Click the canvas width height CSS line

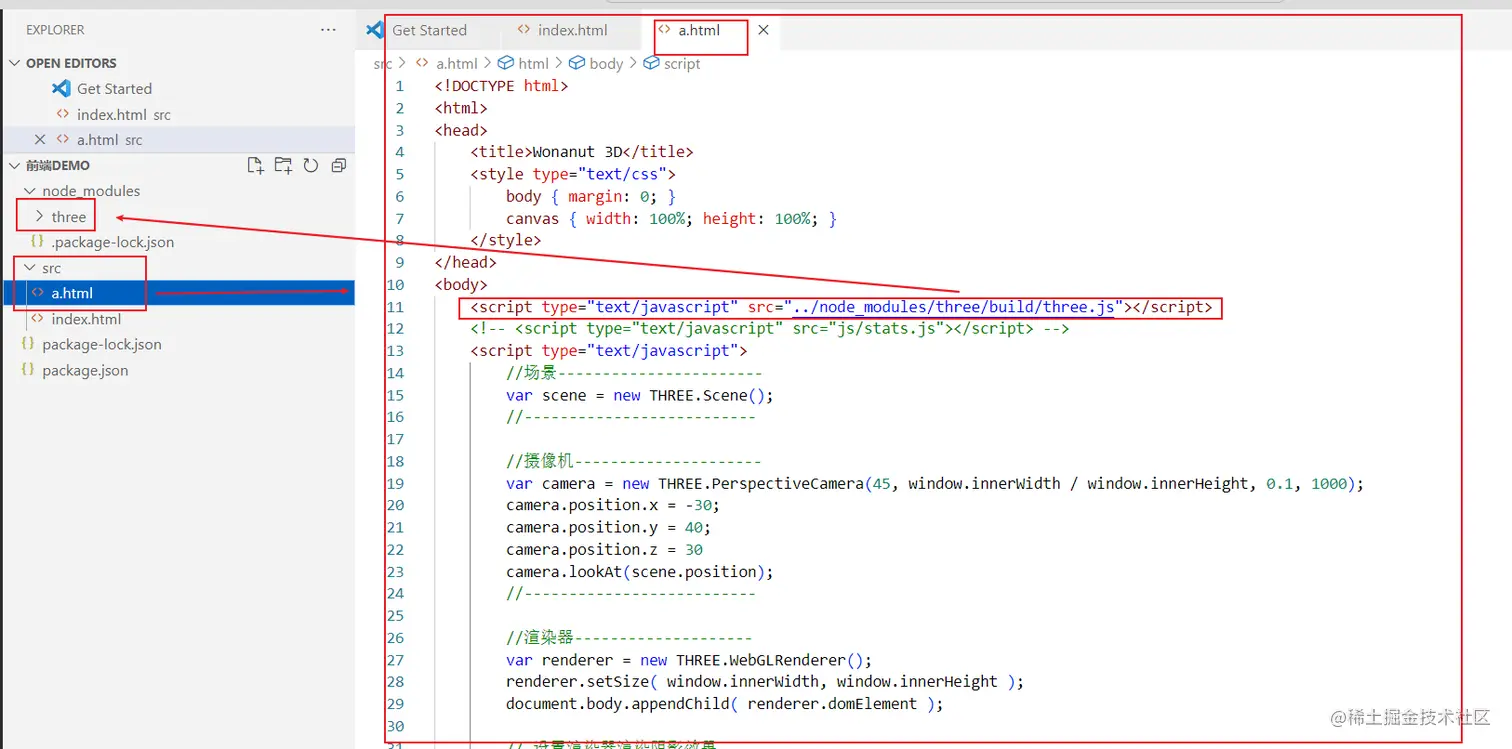coord(671,218)
